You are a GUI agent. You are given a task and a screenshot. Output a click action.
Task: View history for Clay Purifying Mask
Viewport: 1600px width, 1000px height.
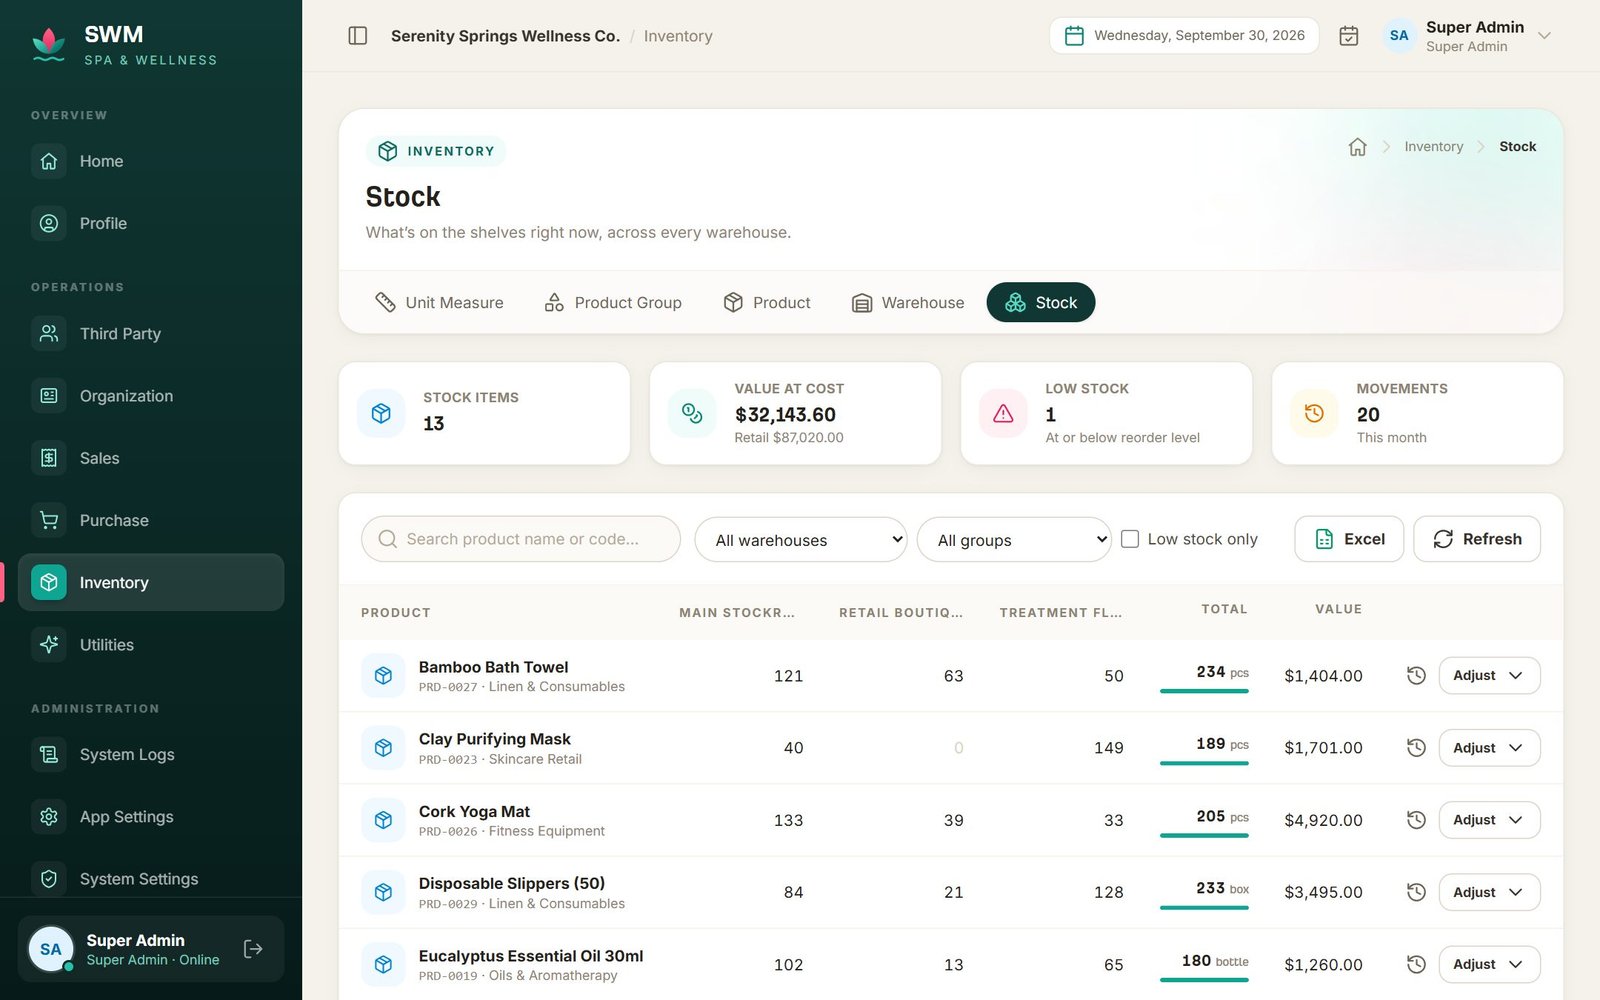point(1416,748)
